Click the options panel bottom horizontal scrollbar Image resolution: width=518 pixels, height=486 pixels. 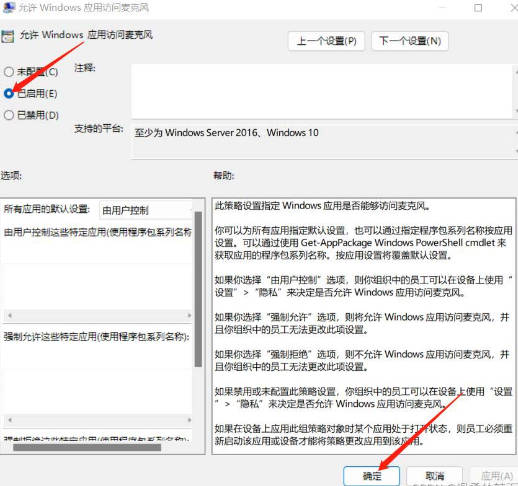point(87,447)
